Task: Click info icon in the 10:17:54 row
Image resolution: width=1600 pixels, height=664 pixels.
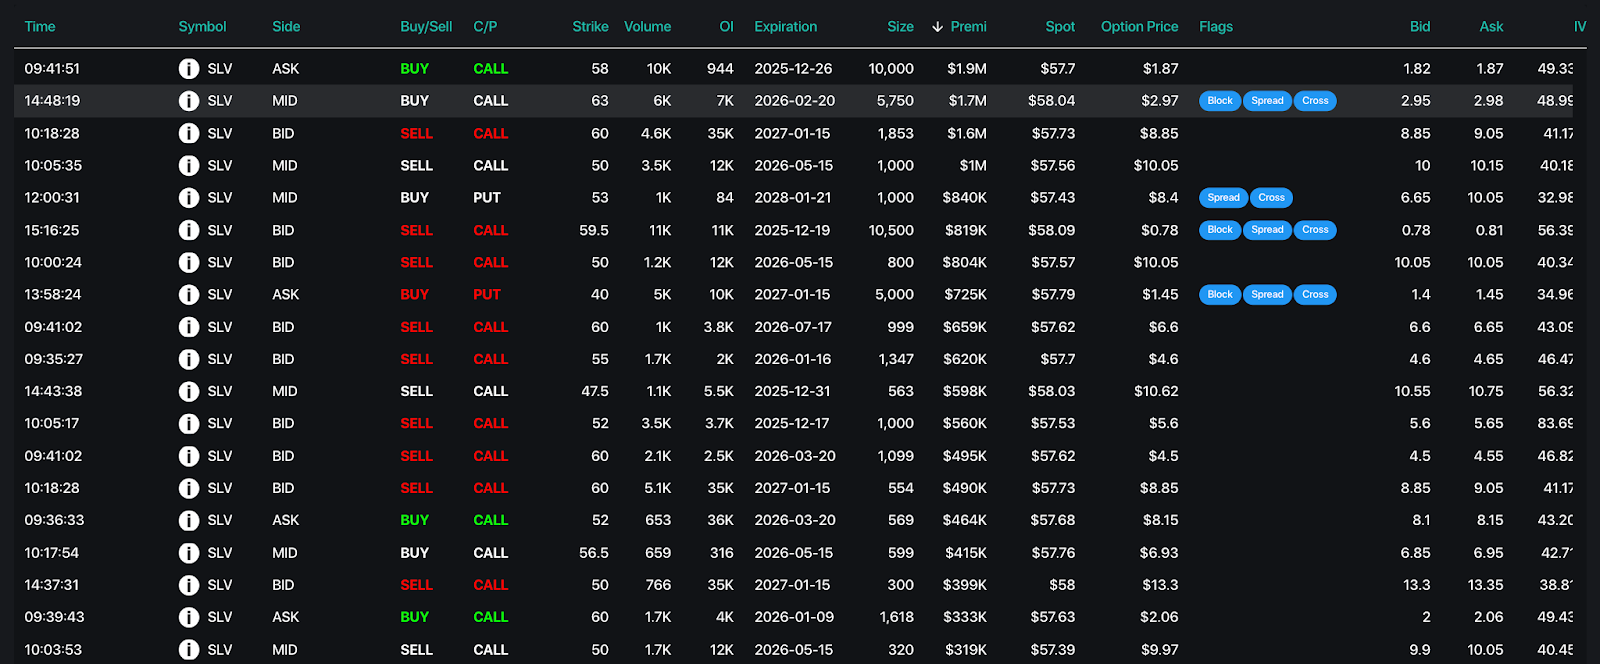Action: coord(188,553)
